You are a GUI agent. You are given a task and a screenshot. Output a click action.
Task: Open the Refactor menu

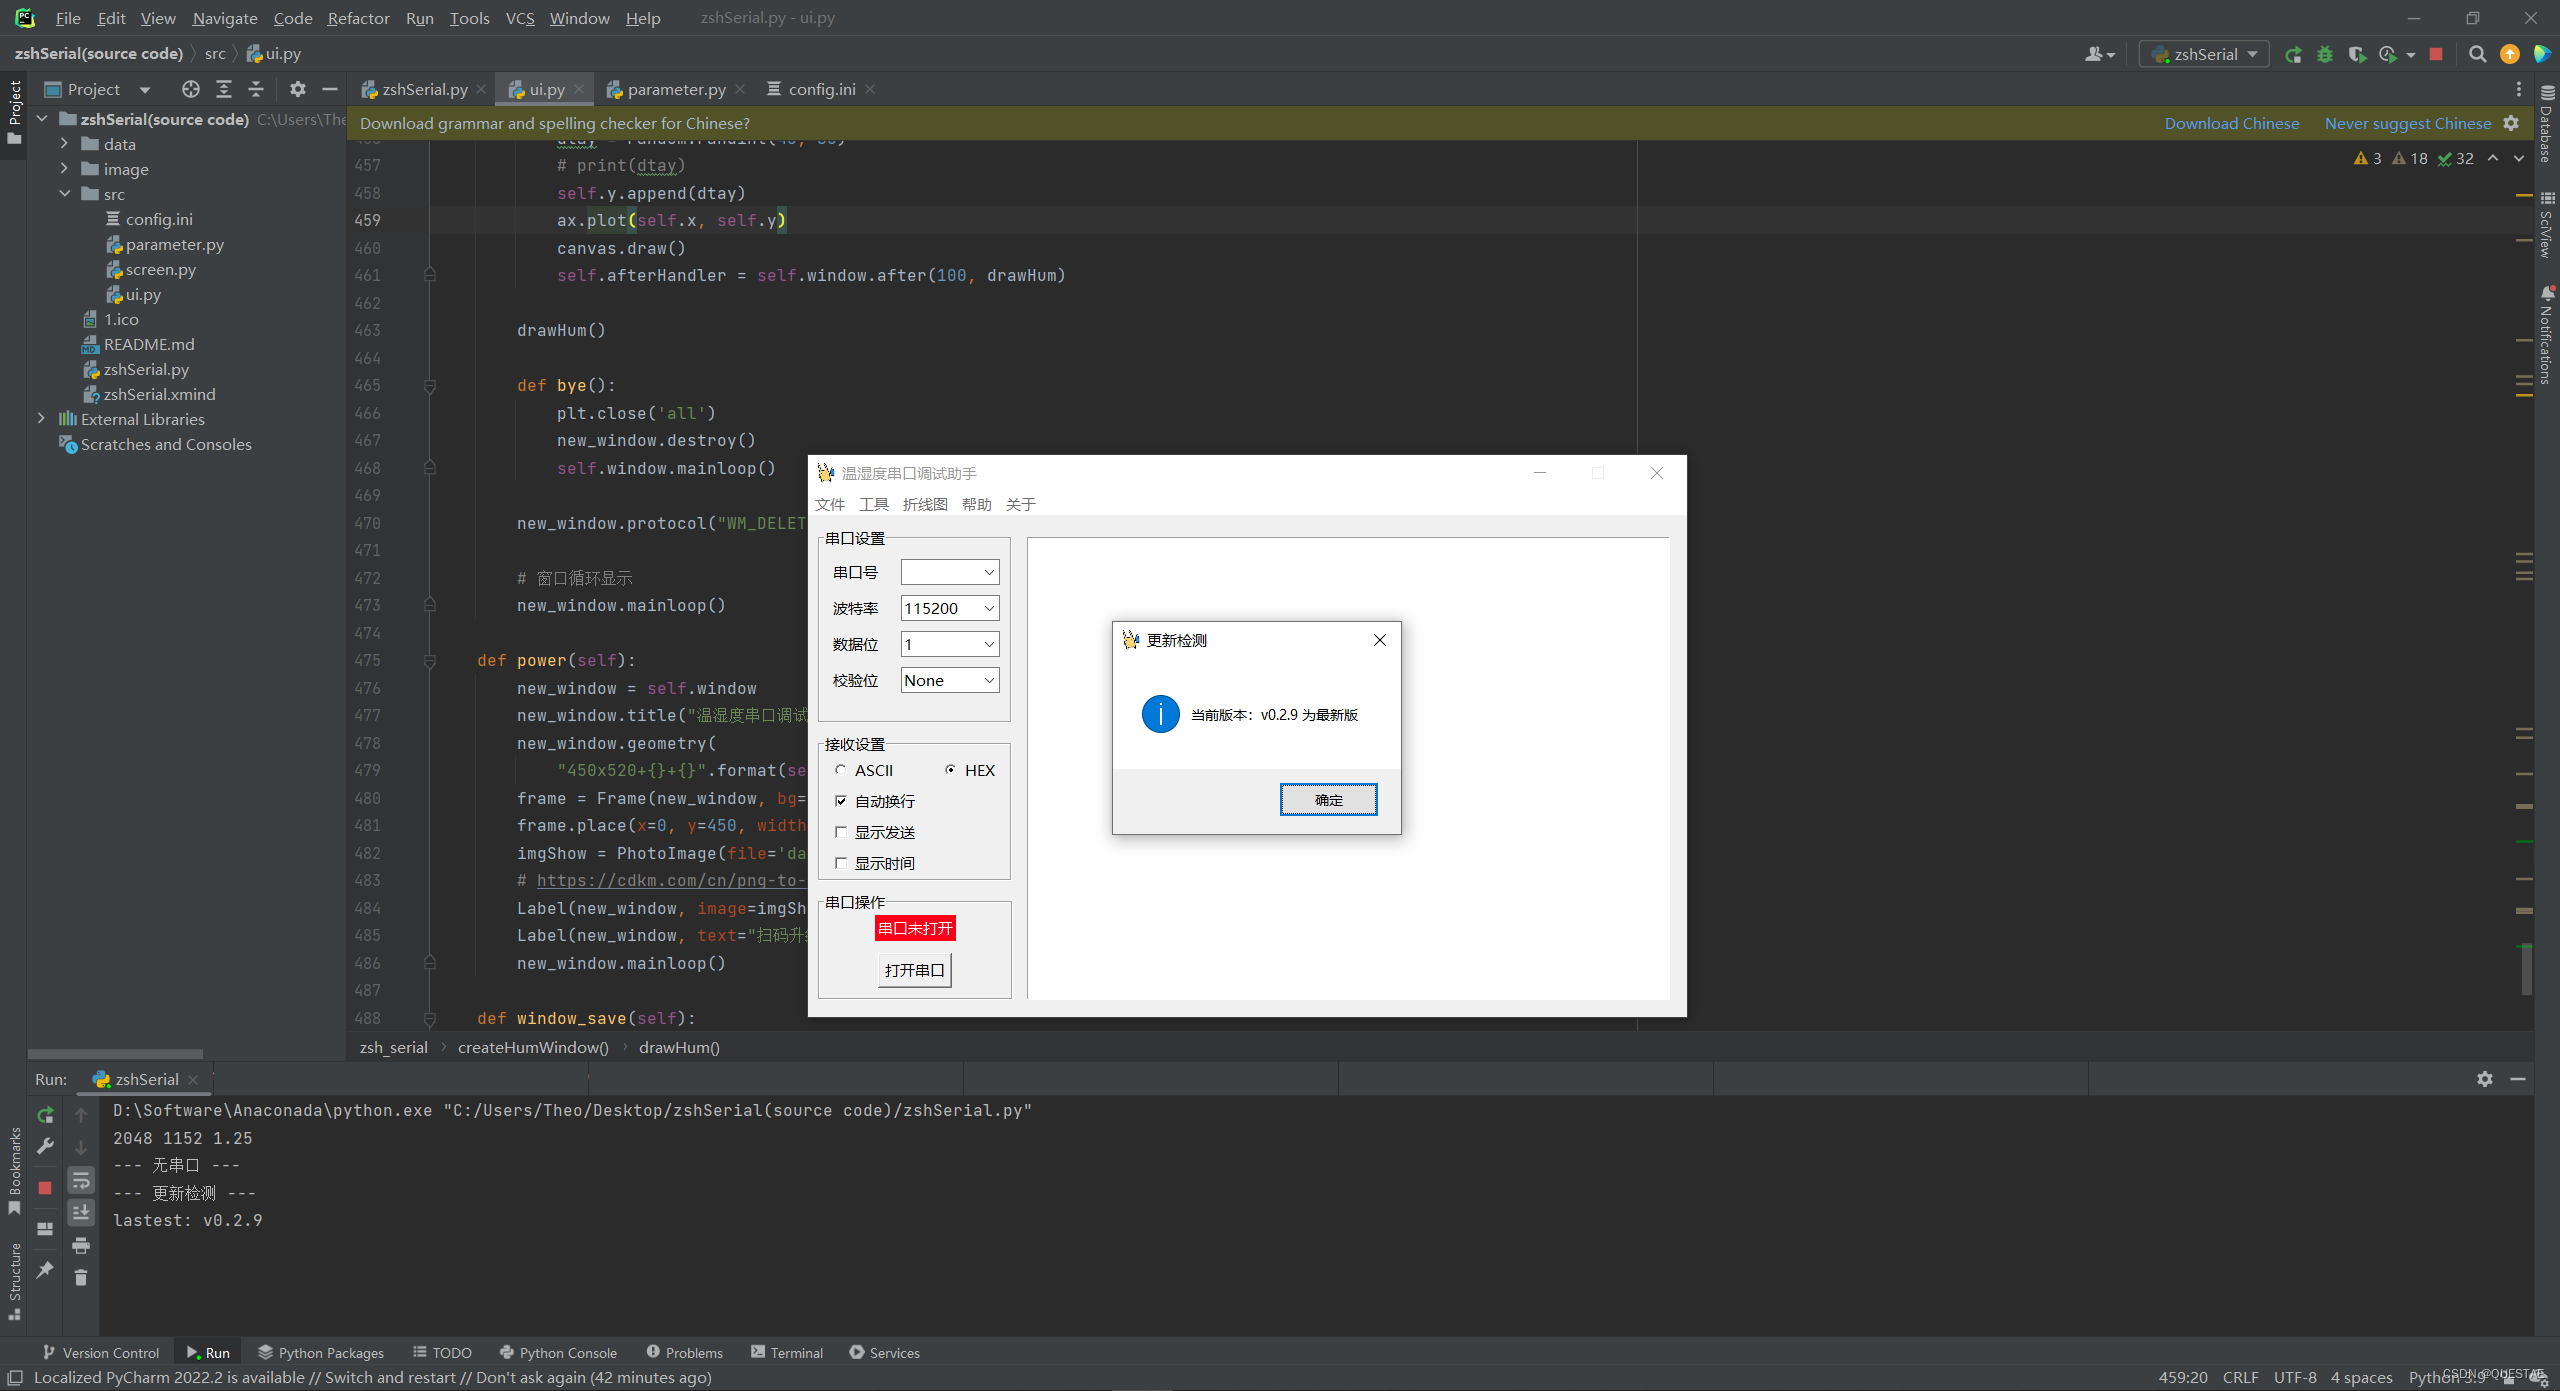click(358, 18)
